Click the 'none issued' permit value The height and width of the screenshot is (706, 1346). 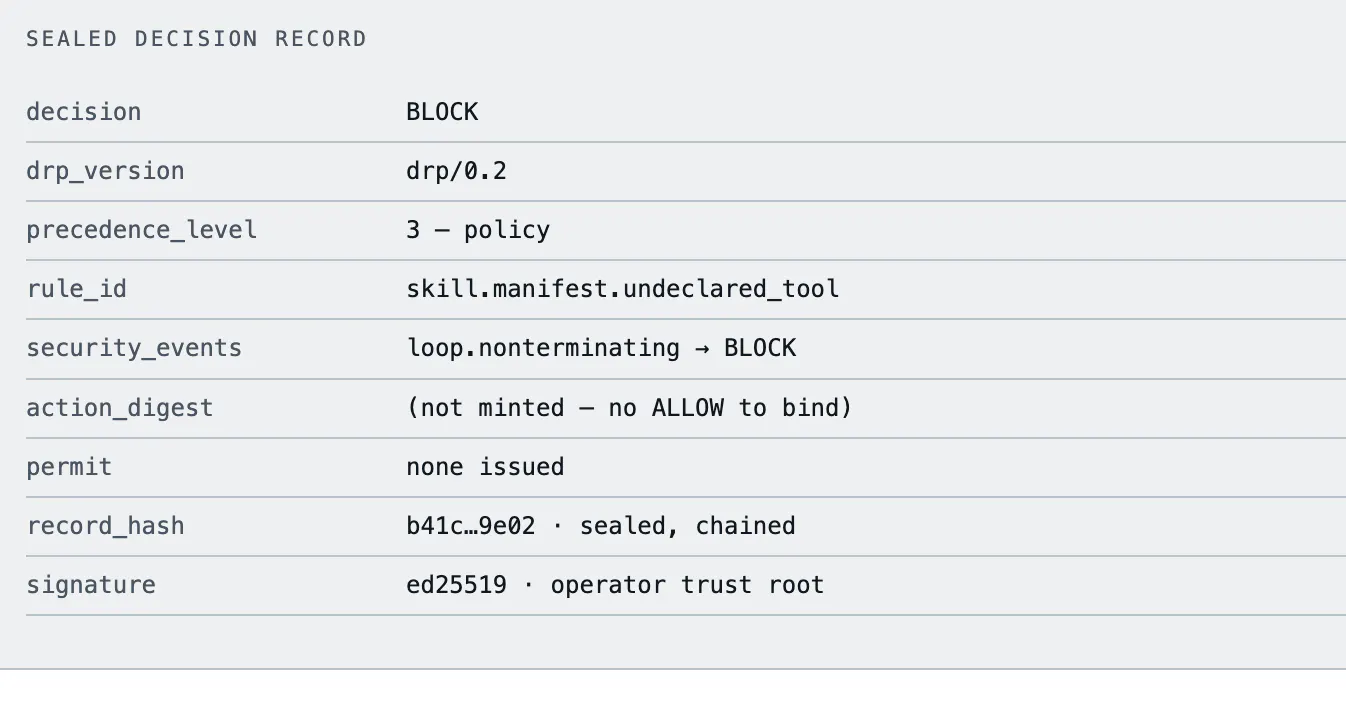point(485,467)
